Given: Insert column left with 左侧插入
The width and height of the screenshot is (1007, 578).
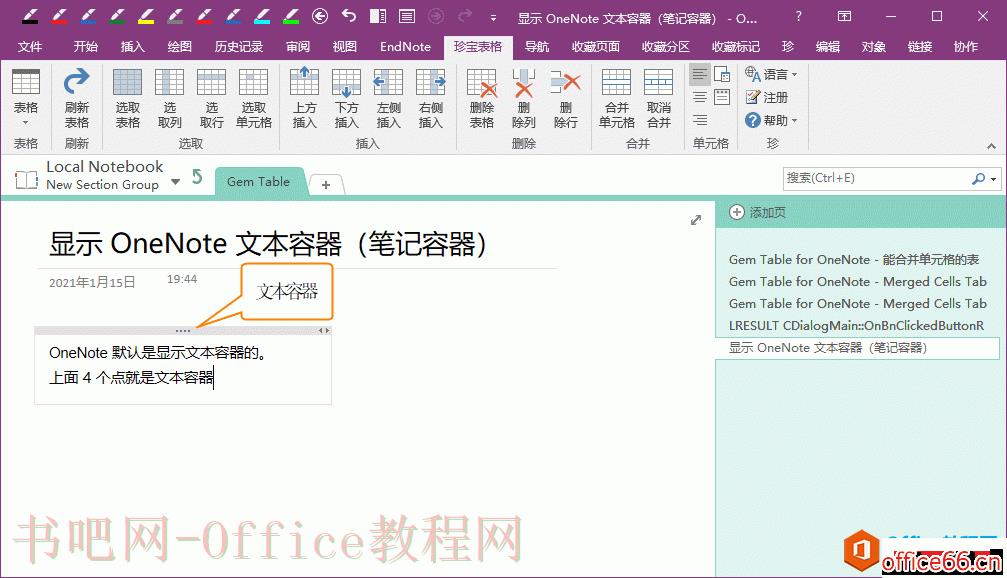Looking at the screenshot, I should [389, 99].
